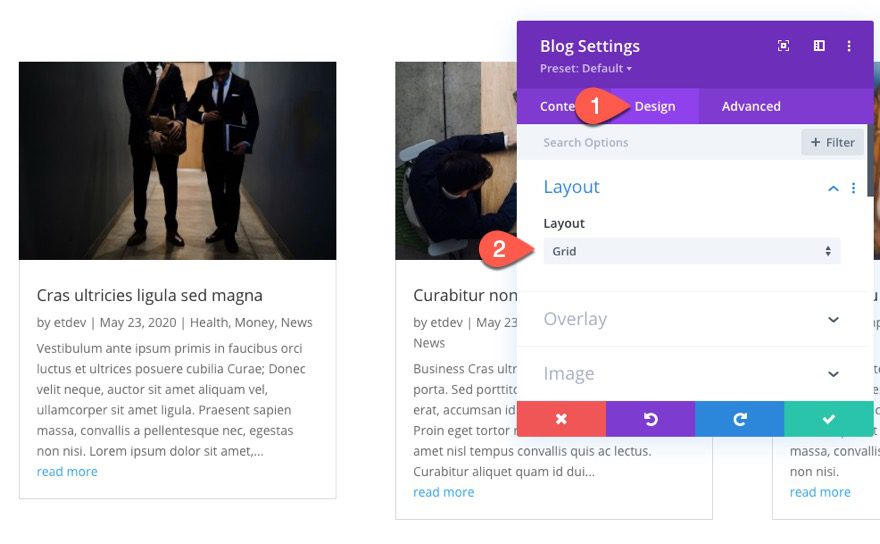
Task: Click read more on the first post
Action: (67, 471)
